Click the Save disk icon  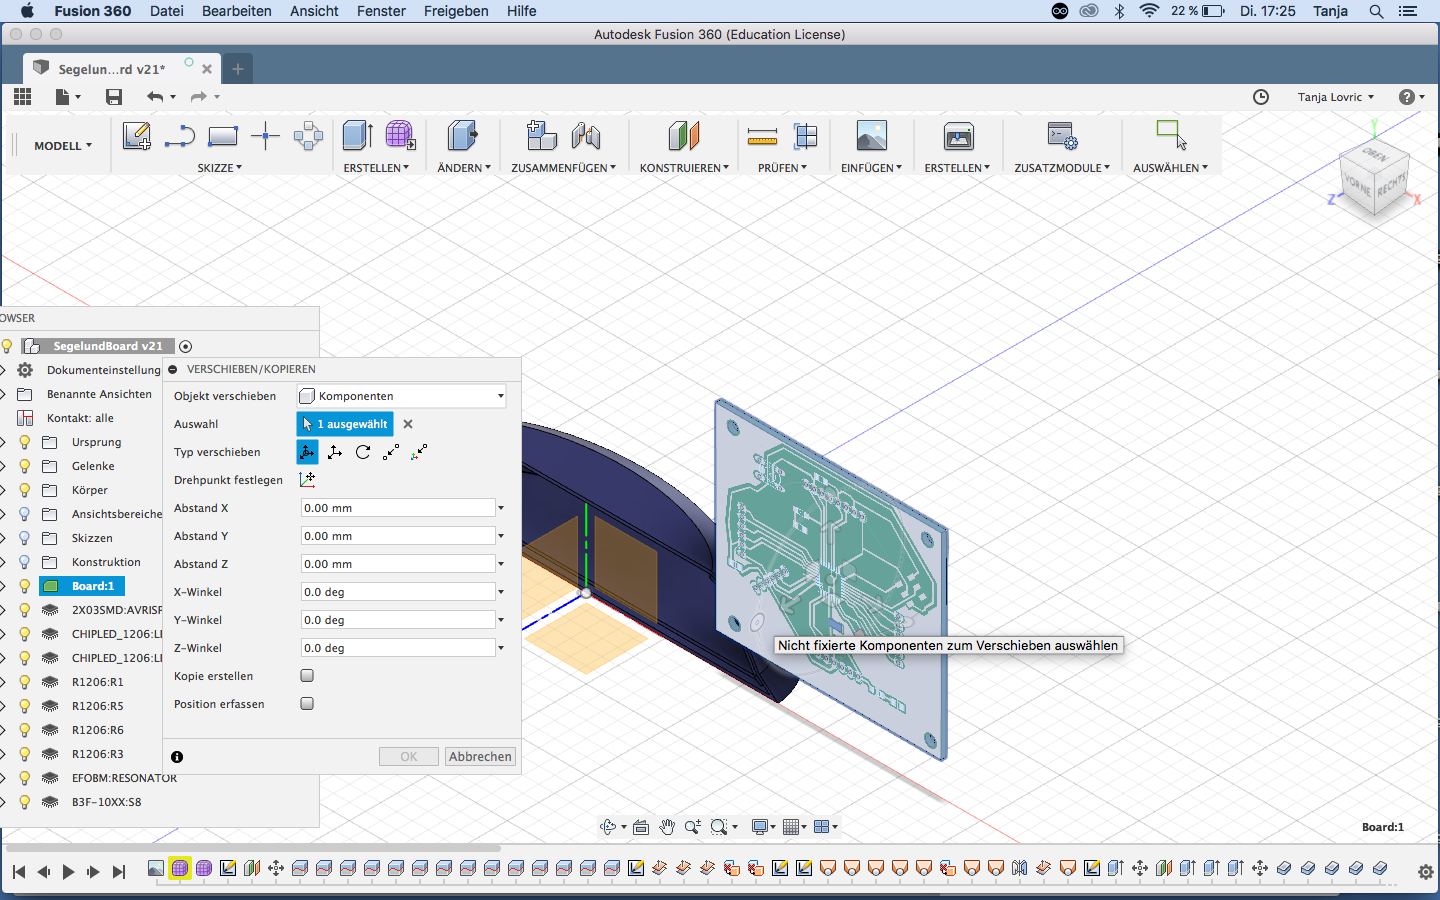click(114, 97)
